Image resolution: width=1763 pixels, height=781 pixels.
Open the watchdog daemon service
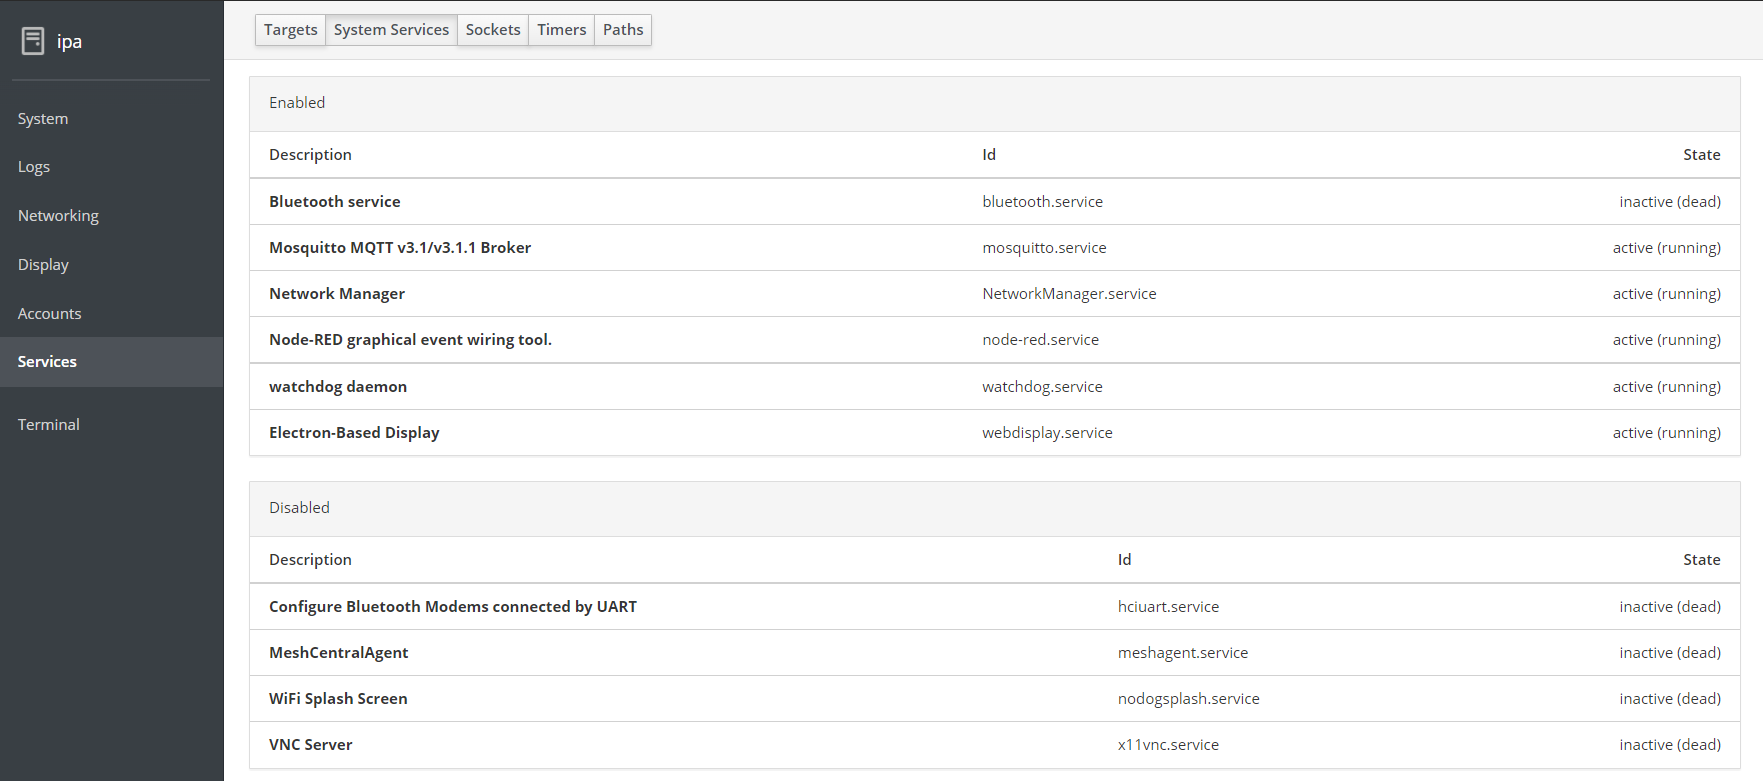point(338,387)
